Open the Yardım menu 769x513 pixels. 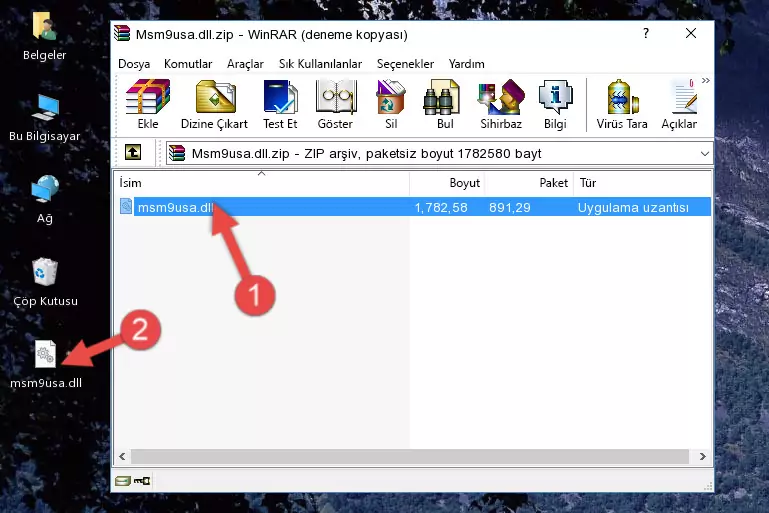tap(466, 64)
